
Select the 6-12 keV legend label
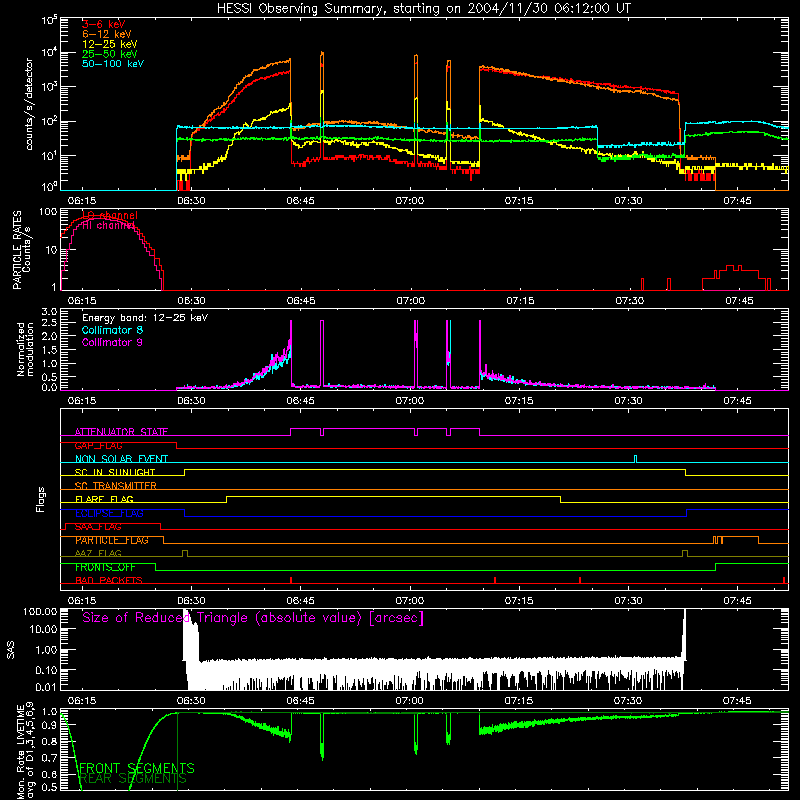107,34
